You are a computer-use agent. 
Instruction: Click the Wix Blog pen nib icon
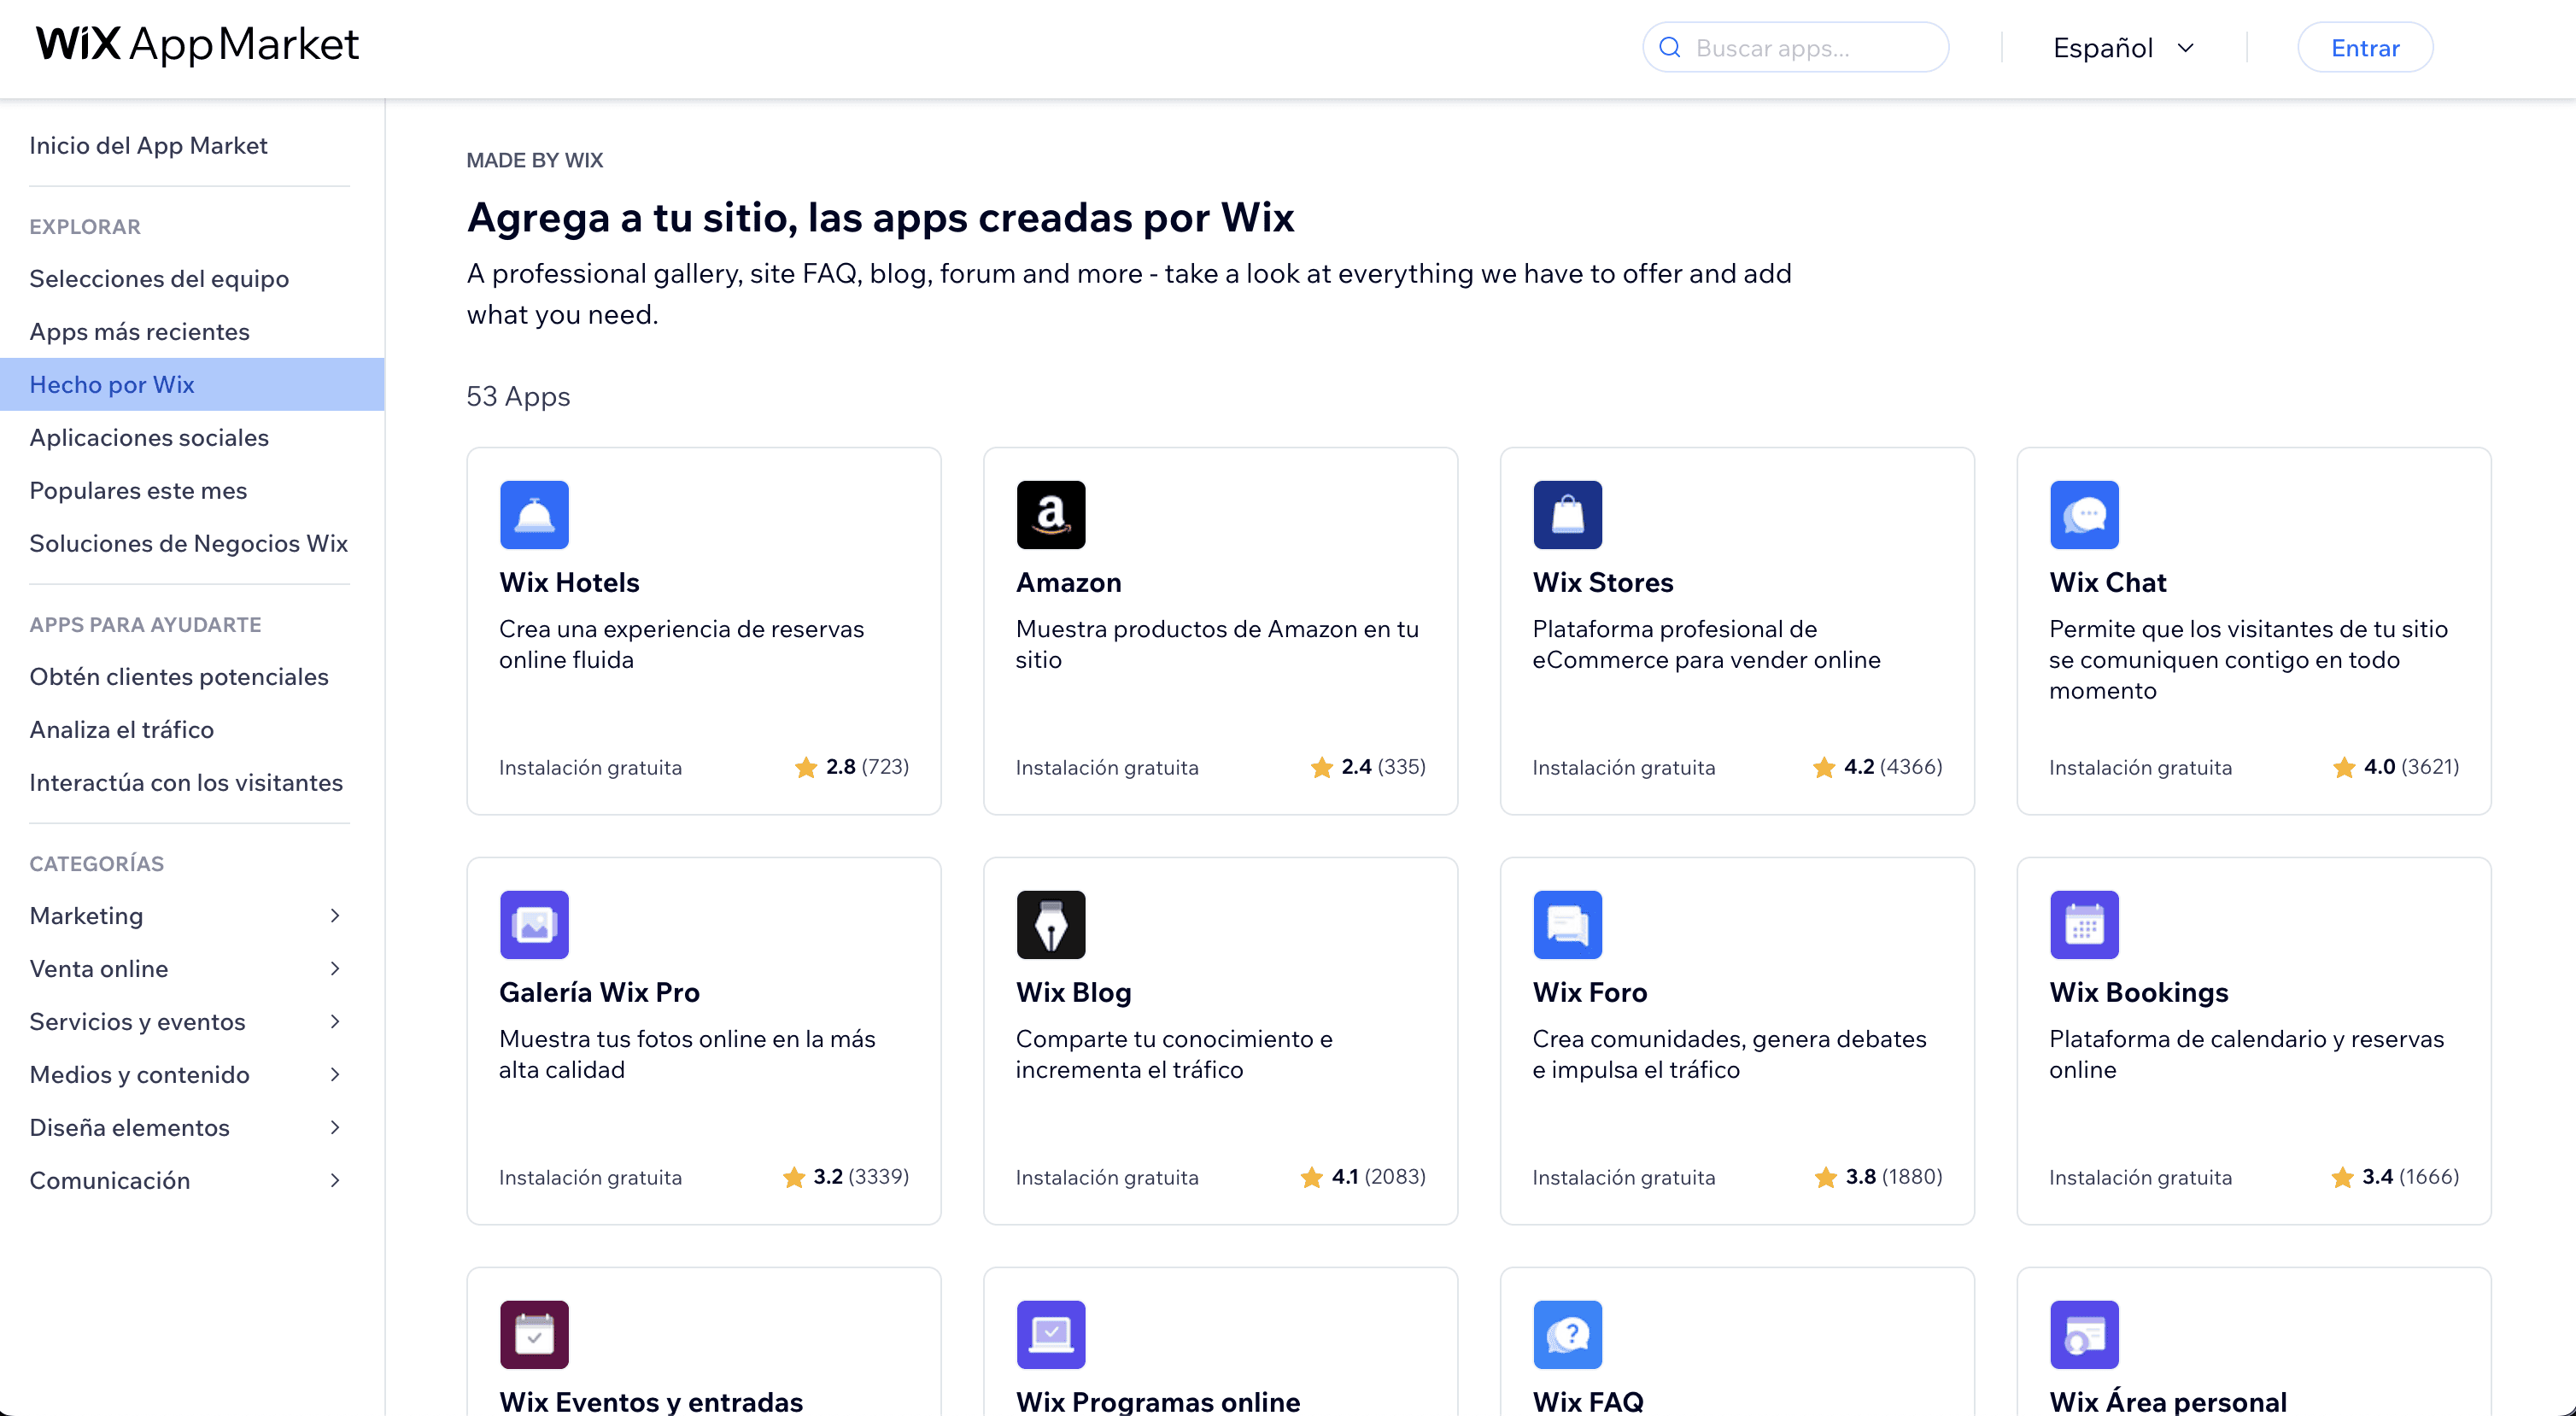[x=1051, y=925]
